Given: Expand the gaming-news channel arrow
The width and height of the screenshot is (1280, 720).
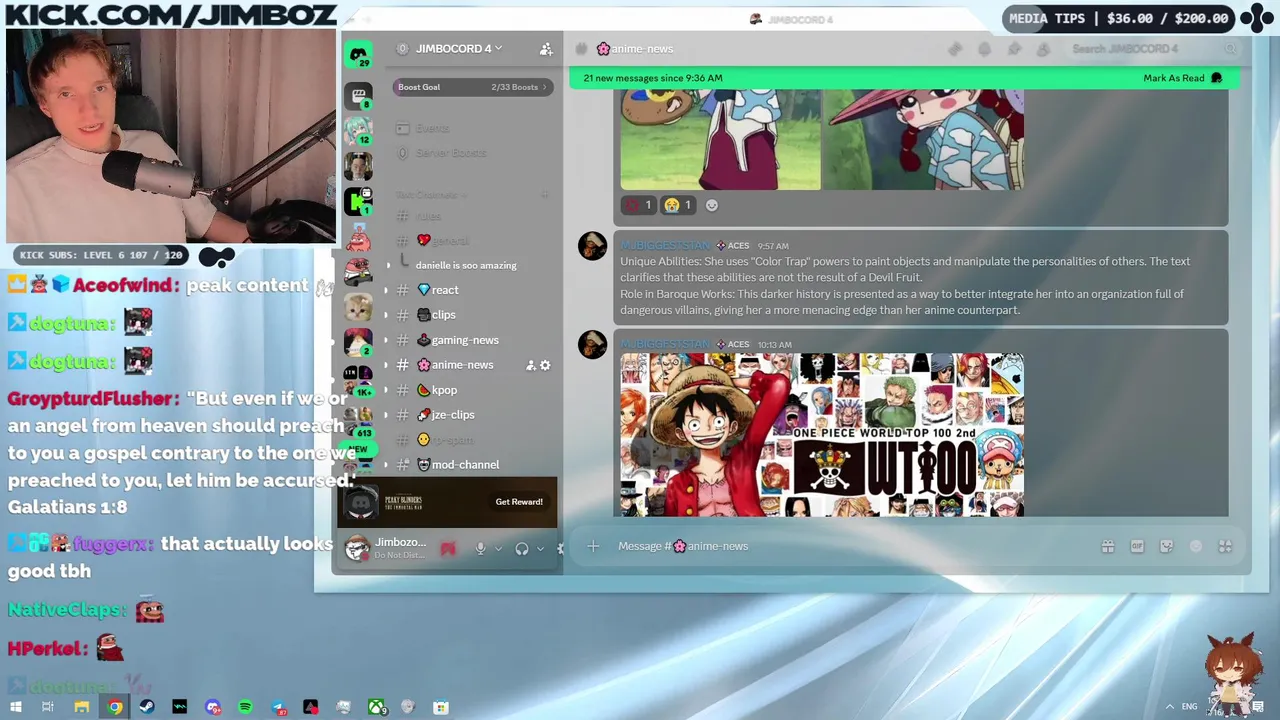Looking at the screenshot, I should click(387, 340).
